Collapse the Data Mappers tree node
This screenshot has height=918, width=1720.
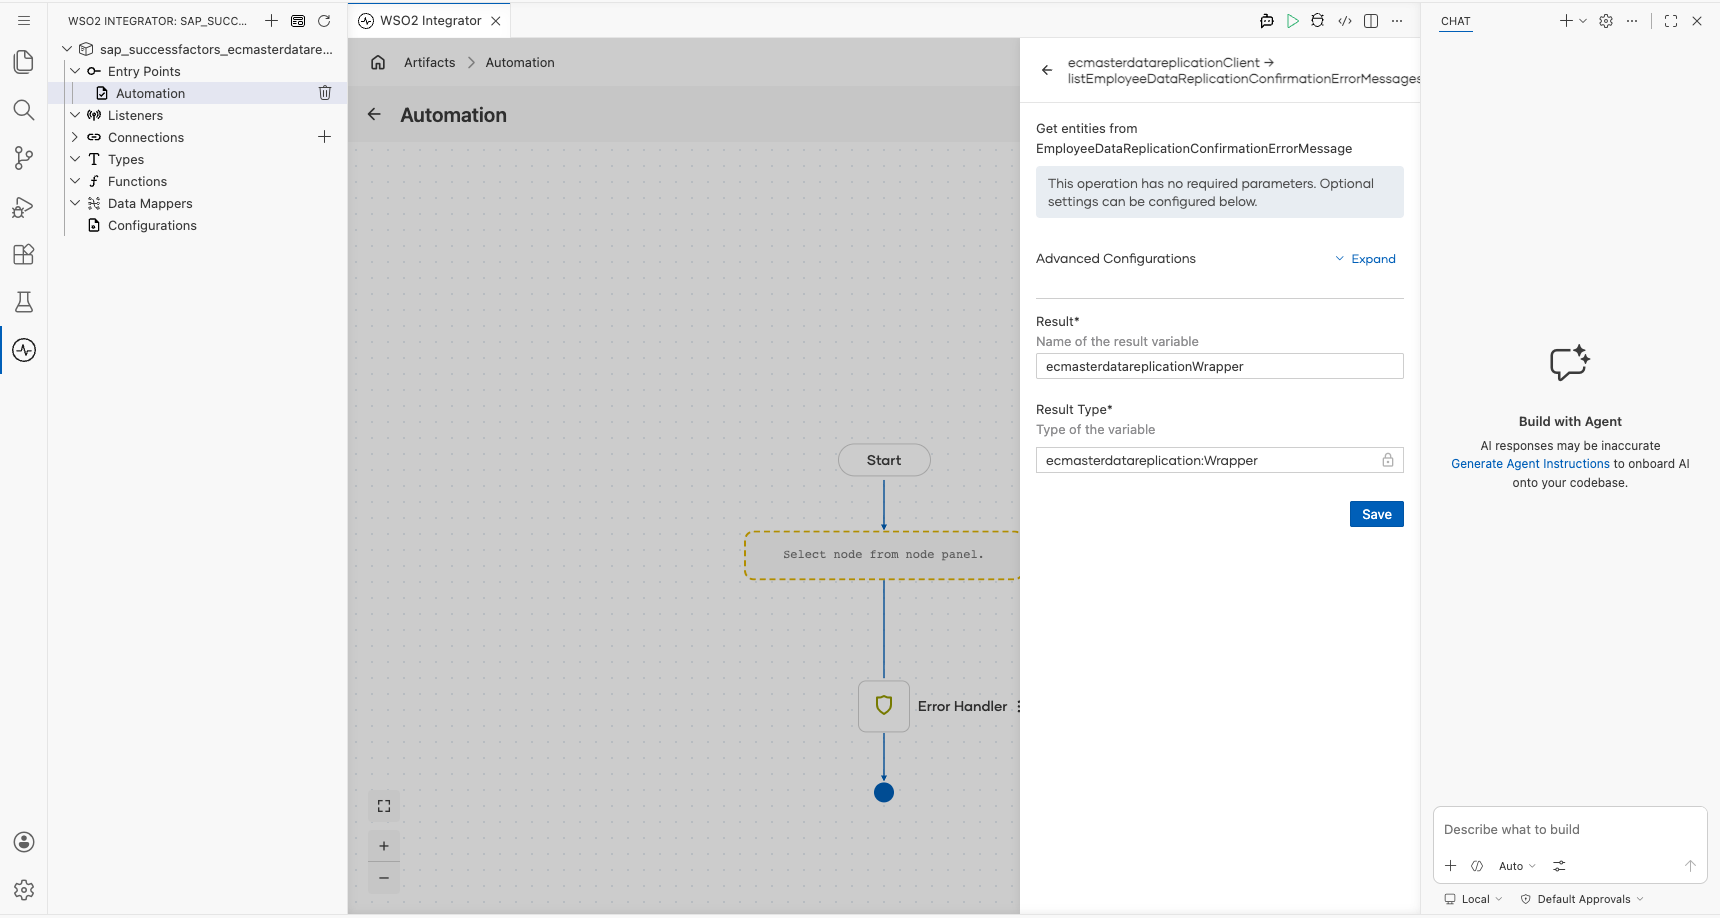pos(75,203)
